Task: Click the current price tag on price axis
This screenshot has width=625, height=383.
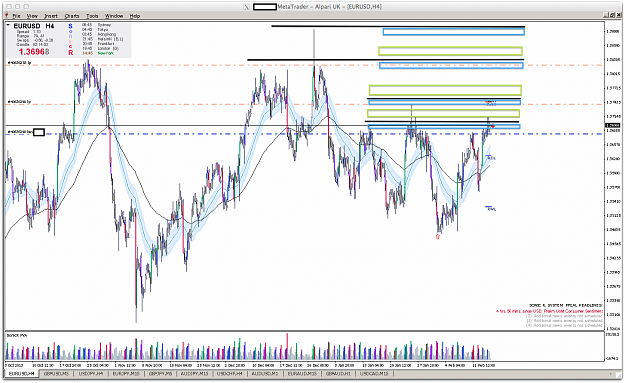Action: tap(613, 126)
